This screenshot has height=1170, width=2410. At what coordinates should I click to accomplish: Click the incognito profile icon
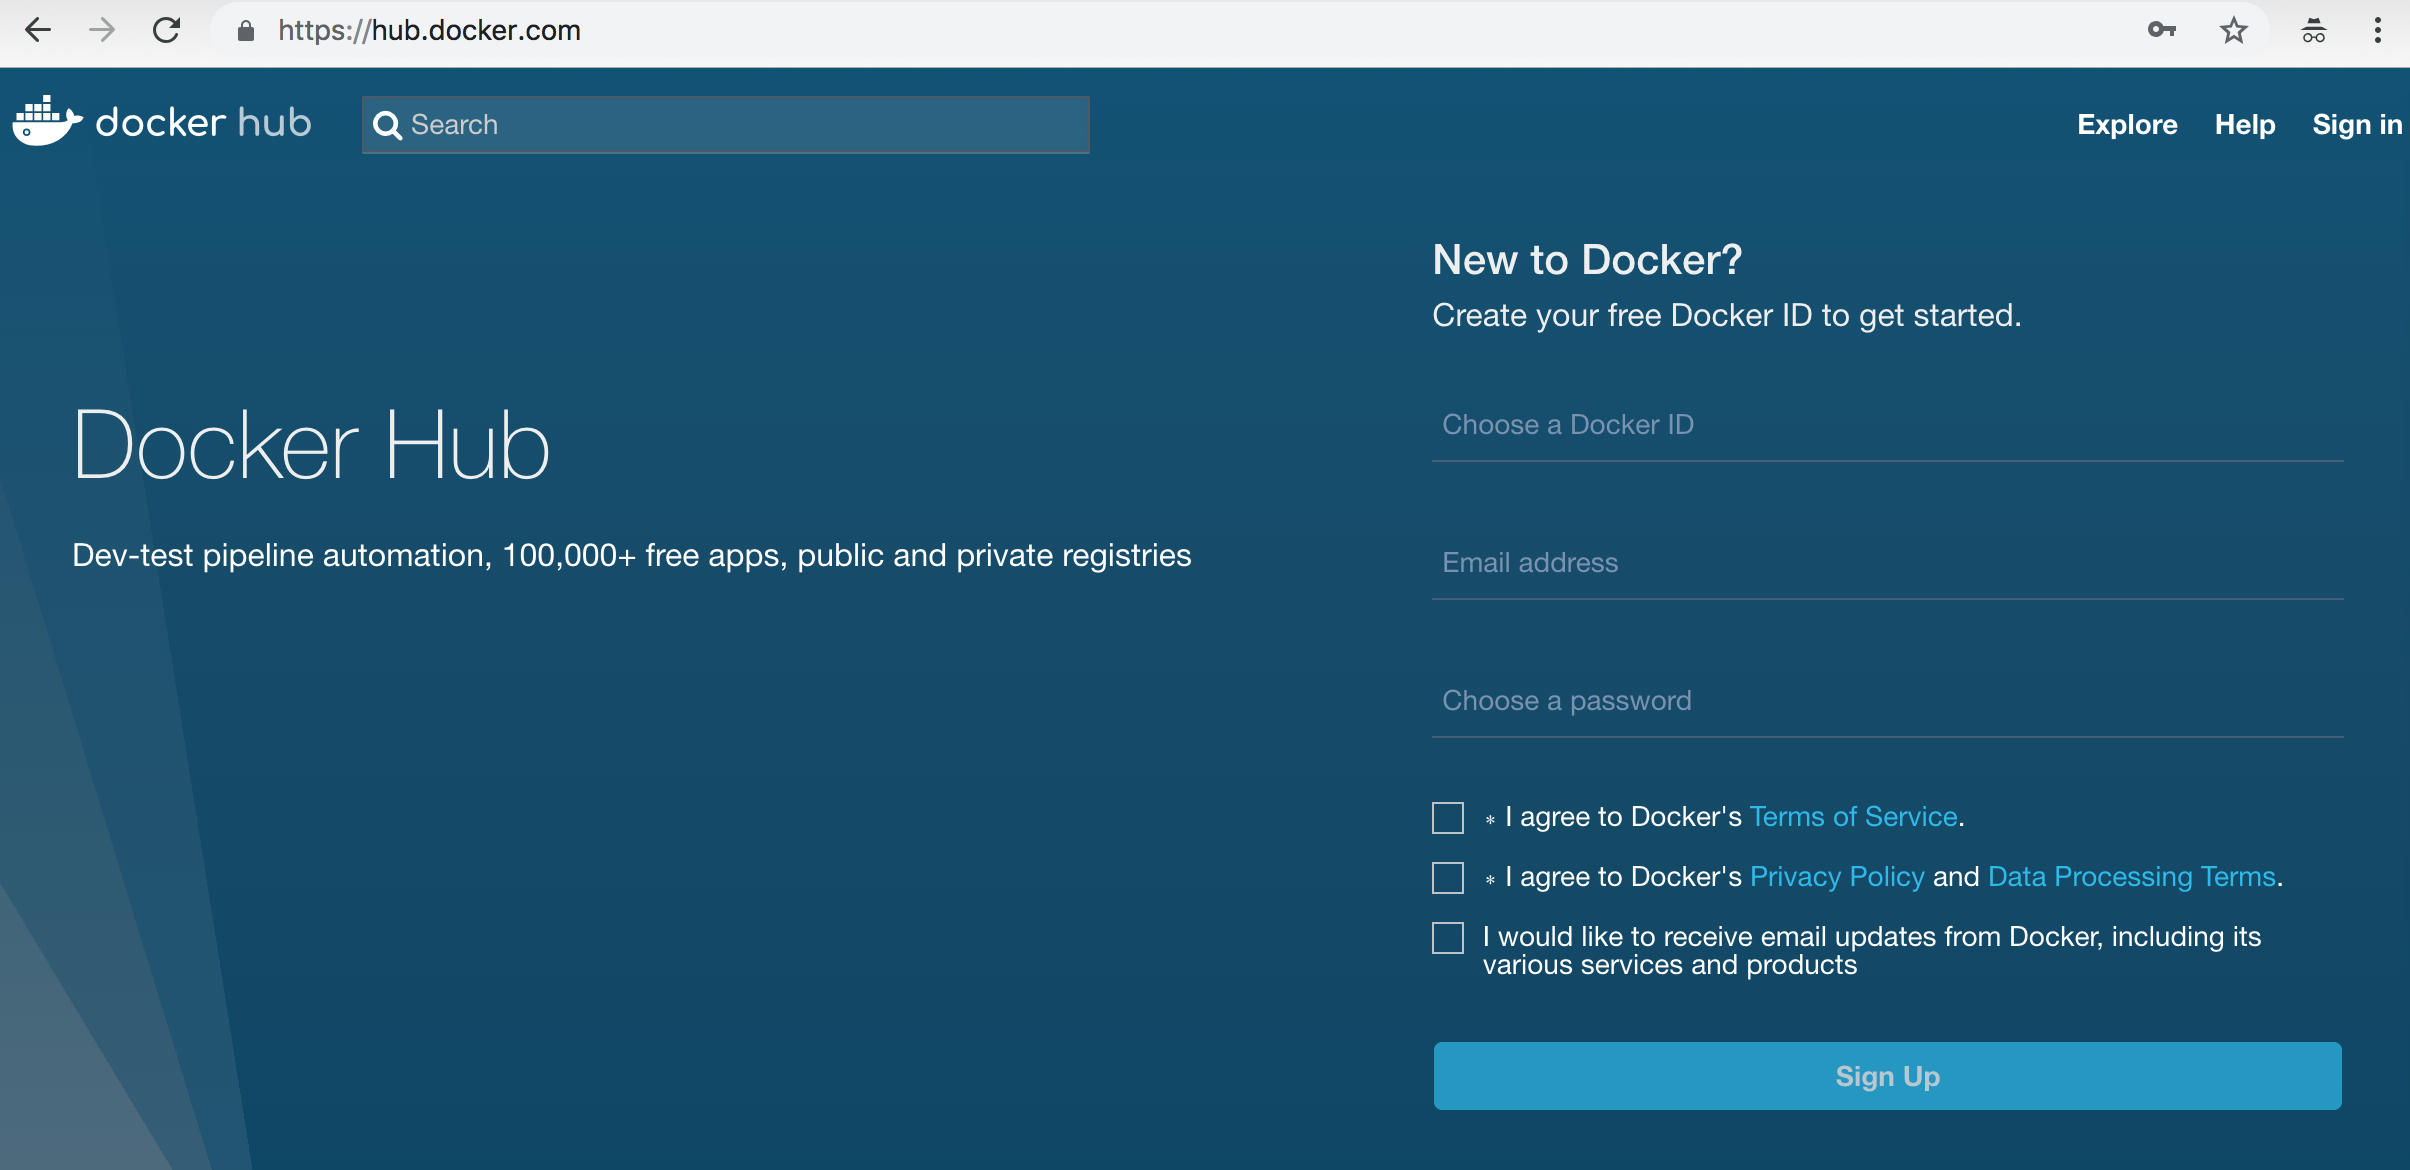pyautogui.click(x=2313, y=30)
